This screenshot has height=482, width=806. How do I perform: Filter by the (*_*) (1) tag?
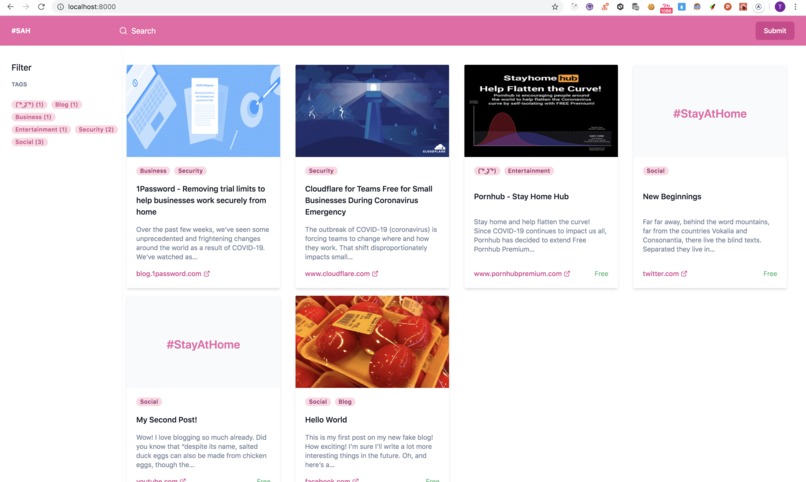point(29,104)
